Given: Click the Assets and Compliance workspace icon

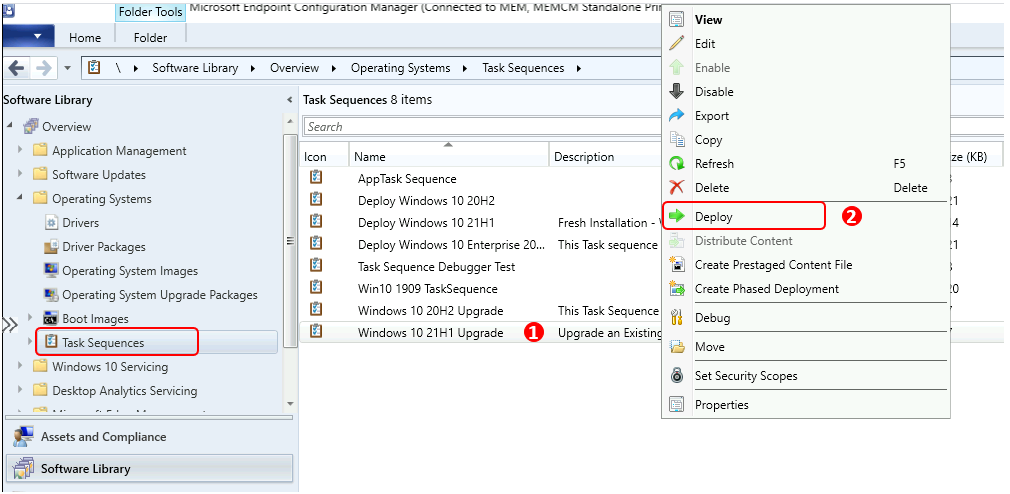Looking at the screenshot, I should coord(23,437).
